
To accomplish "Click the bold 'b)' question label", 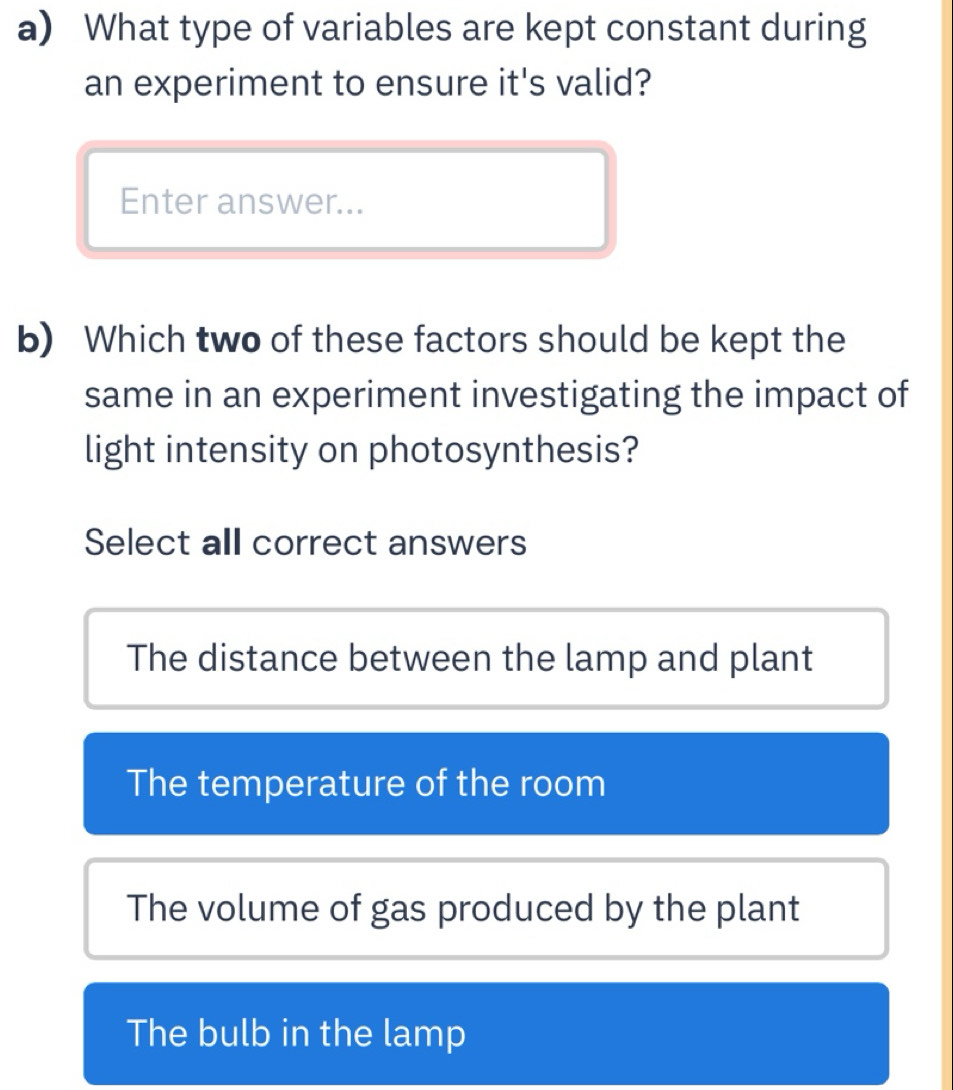I will [35, 340].
